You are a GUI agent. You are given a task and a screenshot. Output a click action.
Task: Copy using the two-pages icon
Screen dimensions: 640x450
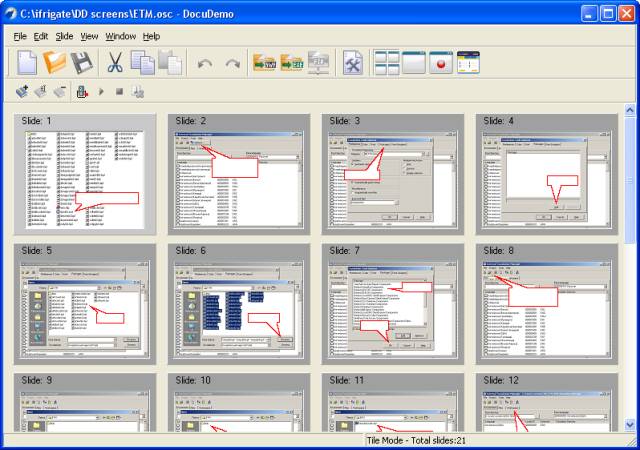tap(142, 63)
